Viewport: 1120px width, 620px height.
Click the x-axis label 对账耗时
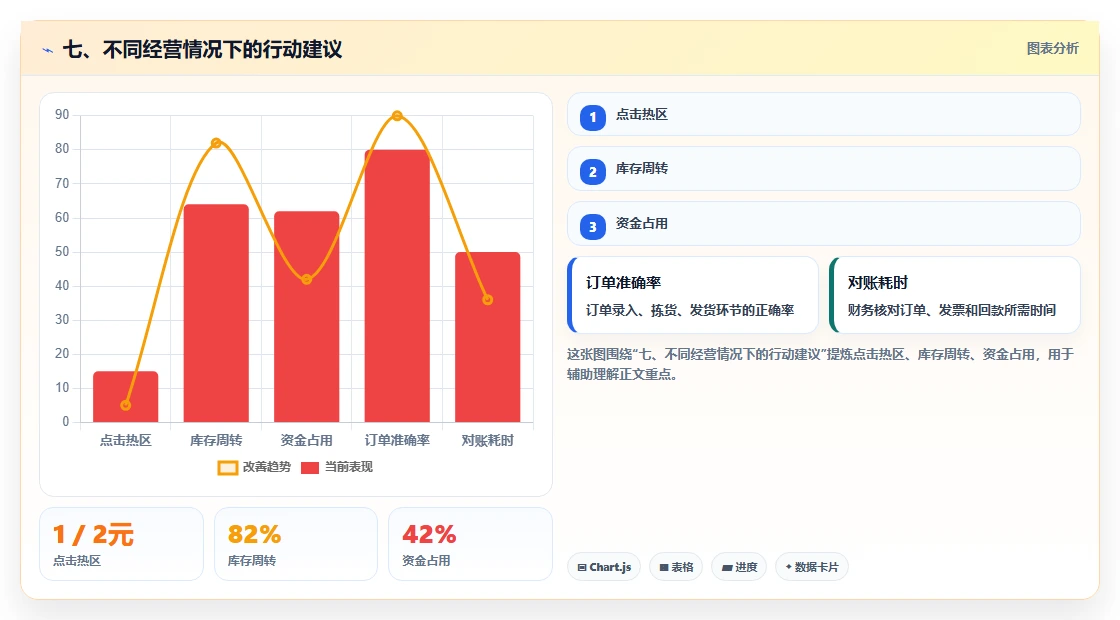(x=488, y=441)
